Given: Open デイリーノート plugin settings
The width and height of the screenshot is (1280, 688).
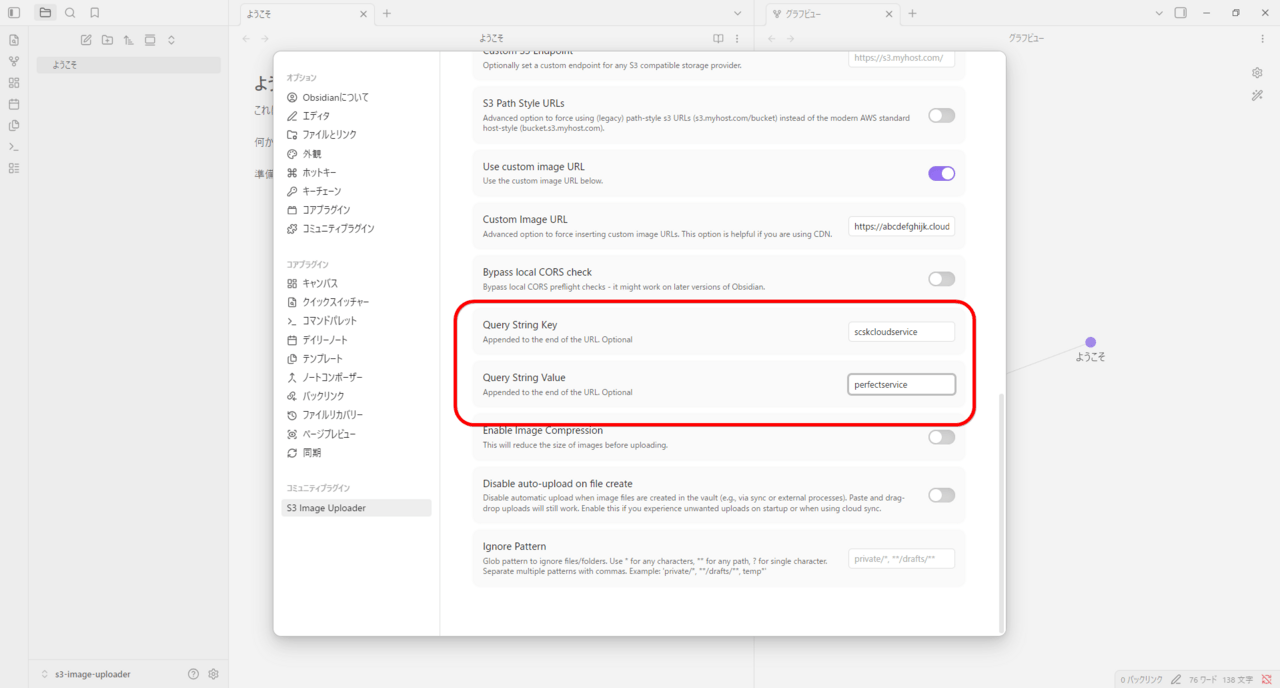Looking at the screenshot, I should pos(357,340).
